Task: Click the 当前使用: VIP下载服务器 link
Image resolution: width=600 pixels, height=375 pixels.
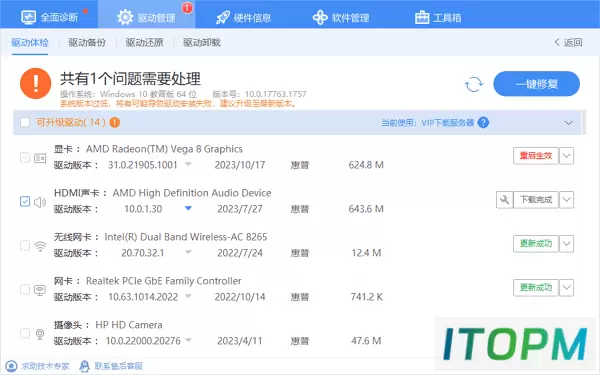Action: pos(427,123)
